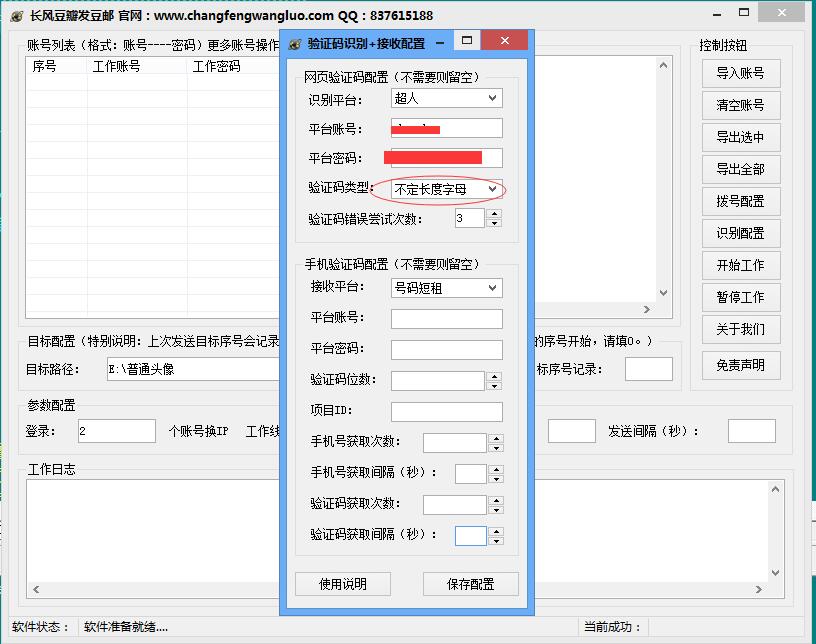打开接收平台下拉框
Viewport: 816px width, 644px height.
pyautogui.click(x=446, y=288)
